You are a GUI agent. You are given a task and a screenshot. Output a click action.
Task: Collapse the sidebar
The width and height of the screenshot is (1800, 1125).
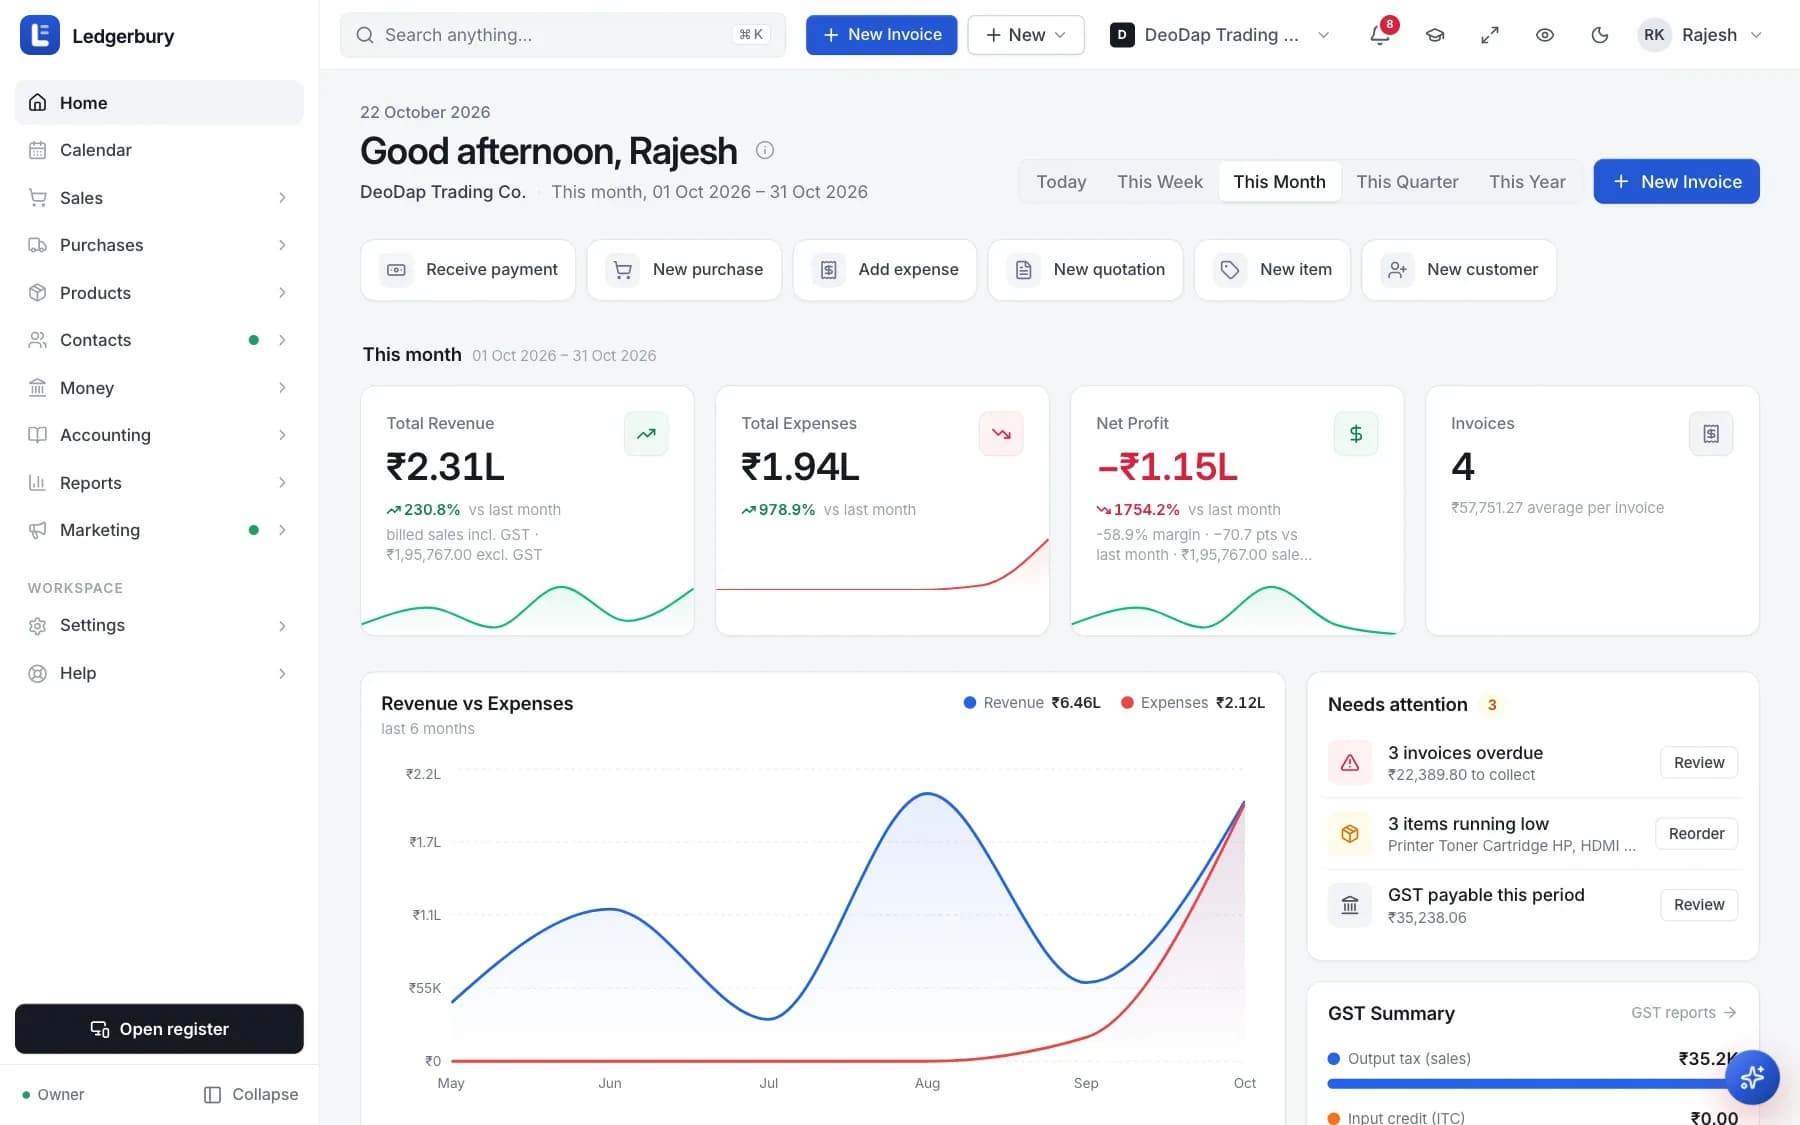pos(251,1095)
